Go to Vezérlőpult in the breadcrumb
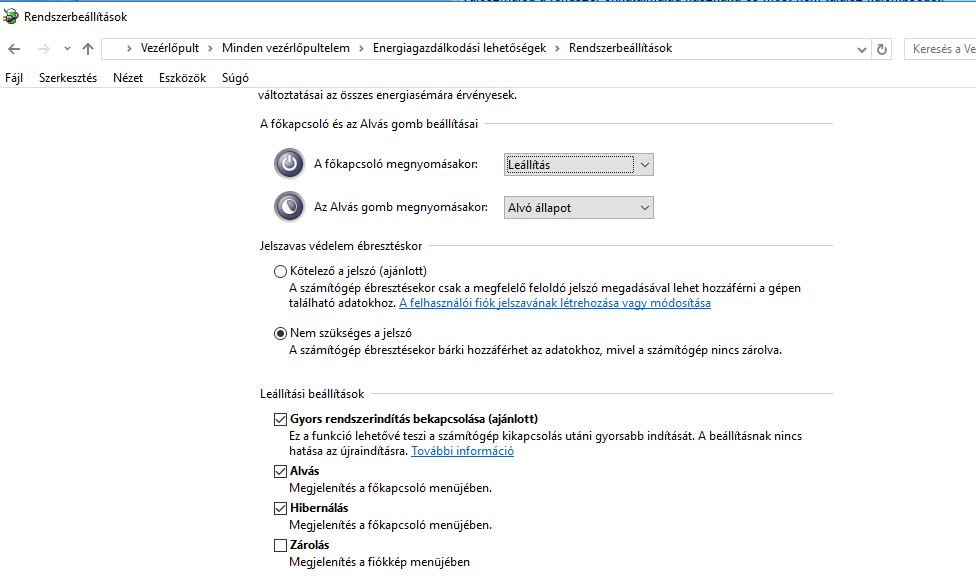 point(170,48)
